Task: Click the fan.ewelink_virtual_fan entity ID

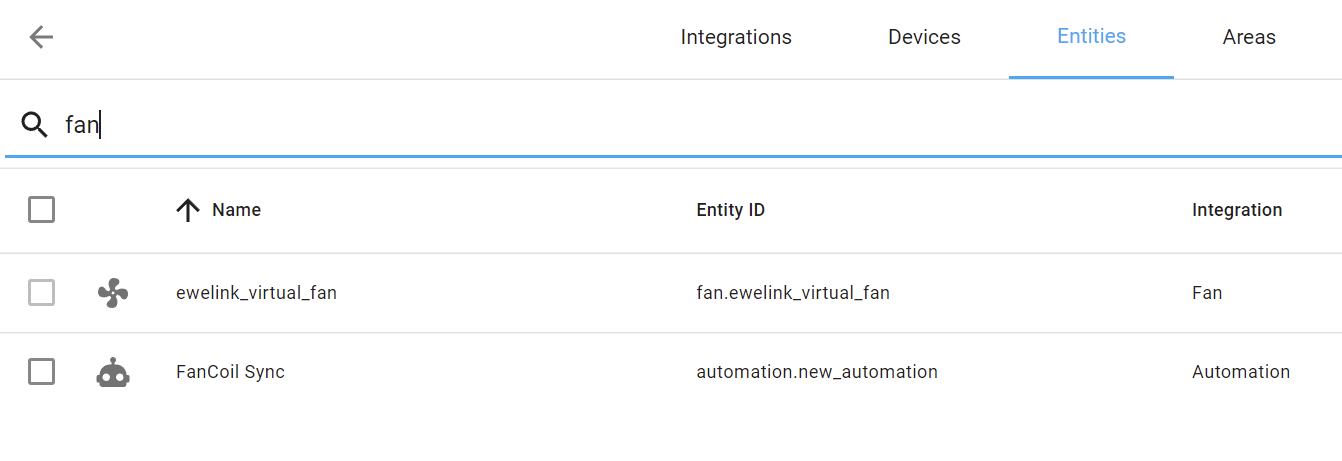Action: [793, 293]
